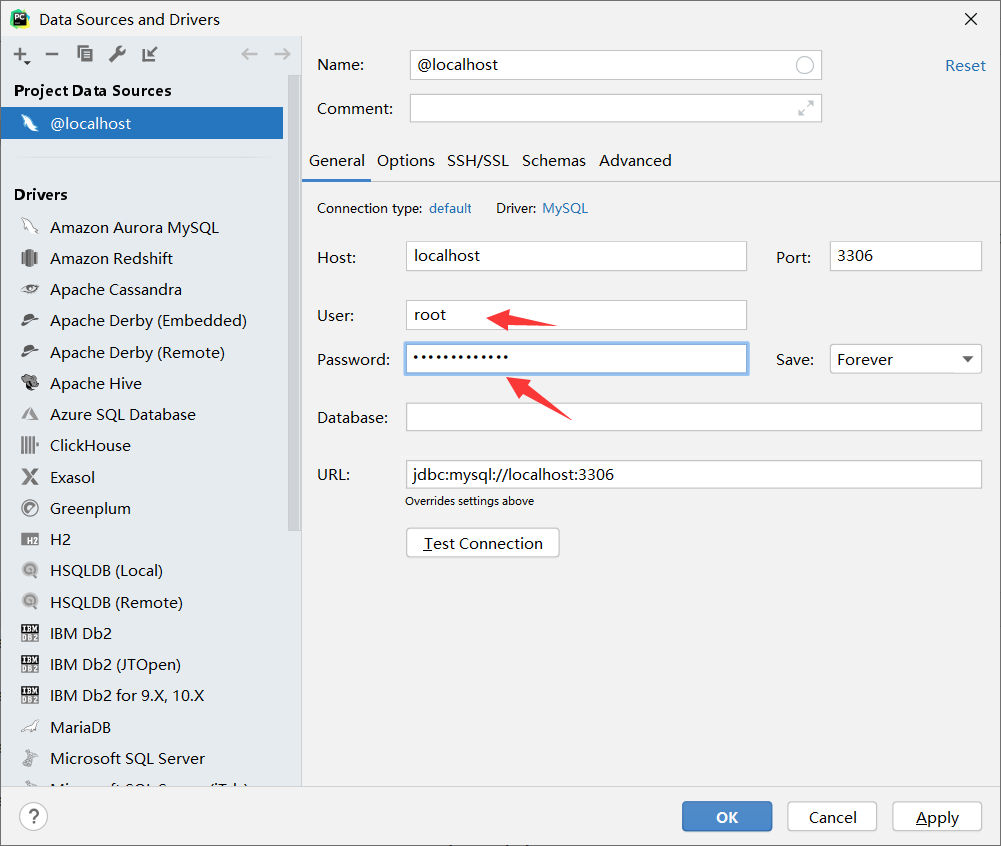Click the HSQLDB (Remote) icon
The width and height of the screenshot is (1001, 846).
(x=29, y=601)
